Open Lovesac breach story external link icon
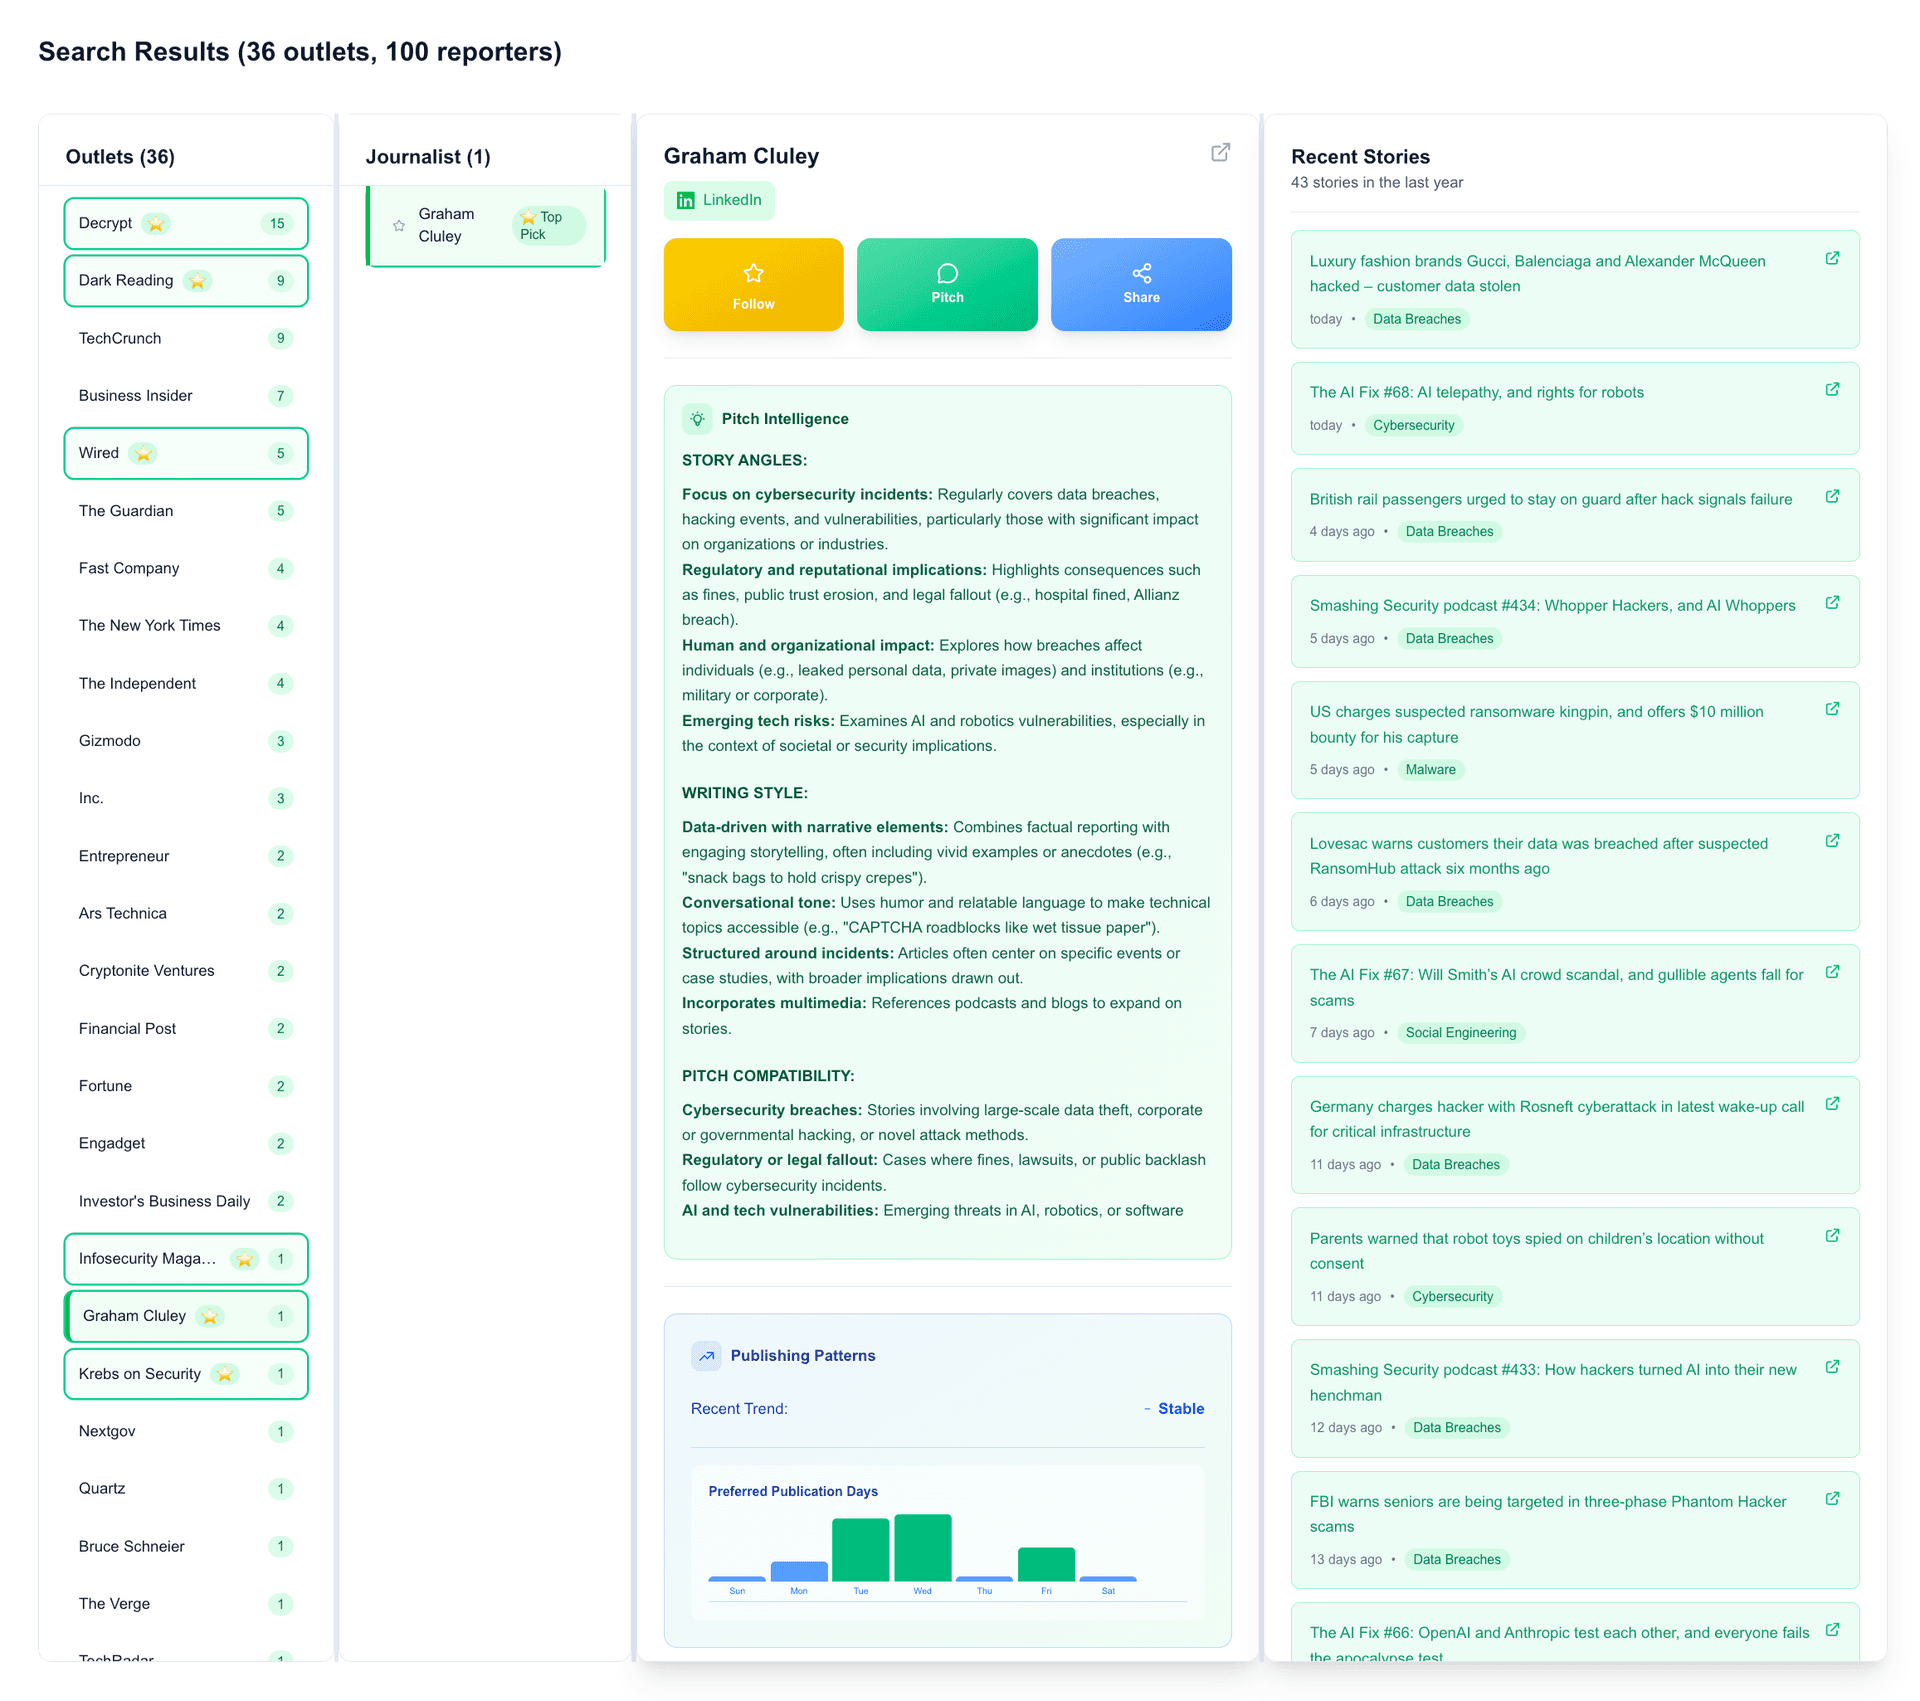 (x=1832, y=841)
